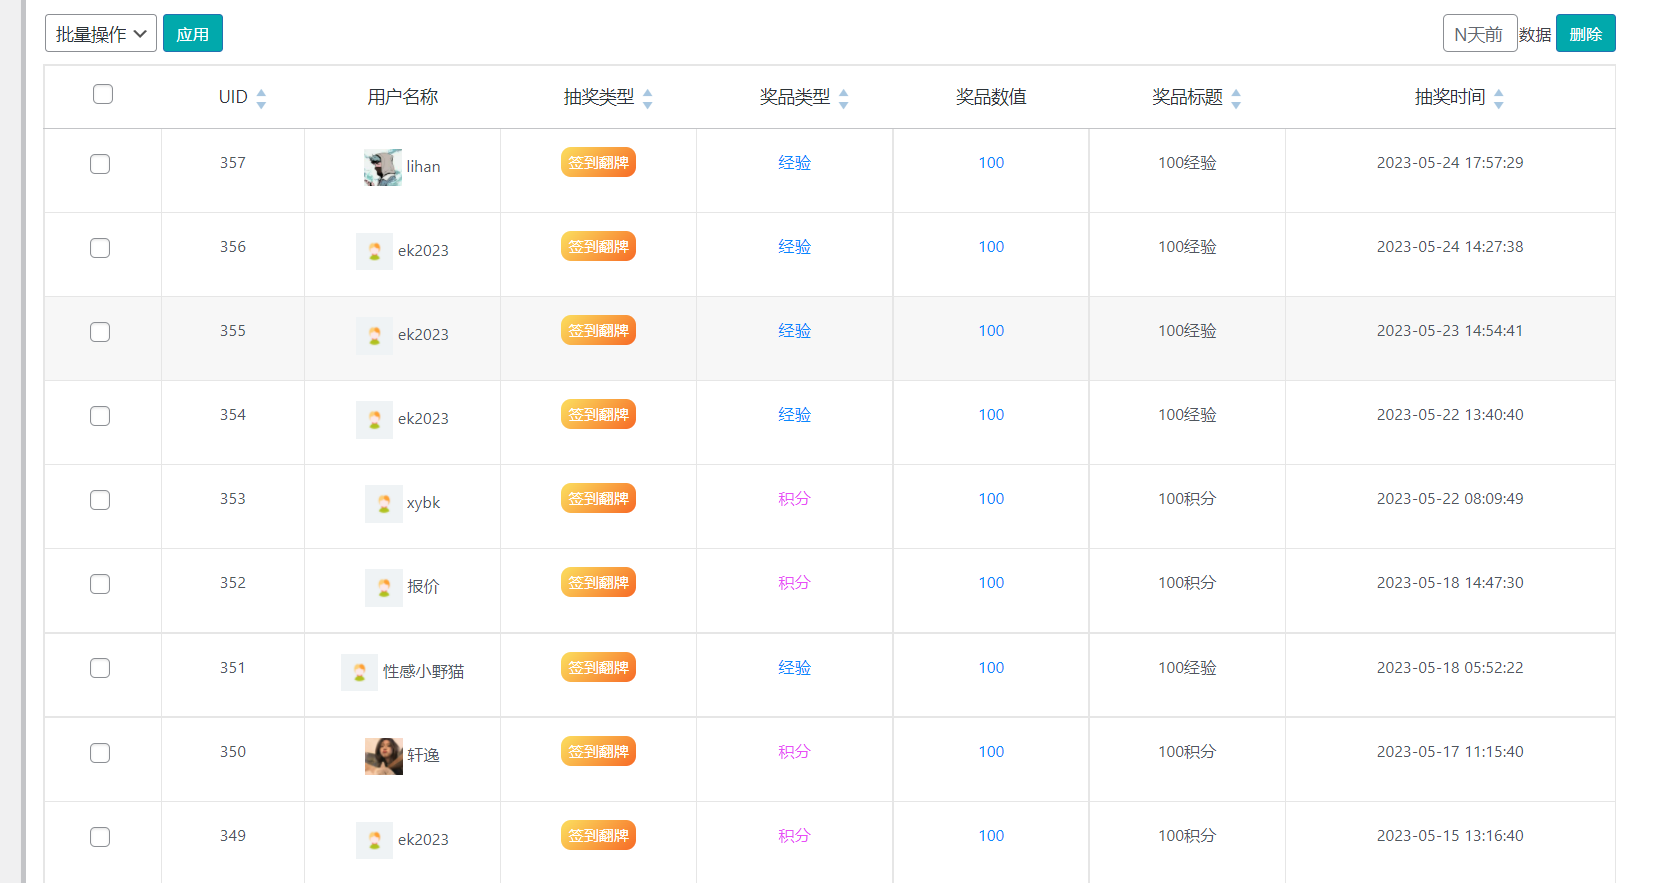
Task: Click 积分 prize type link in row 349
Action: pyautogui.click(x=794, y=836)
